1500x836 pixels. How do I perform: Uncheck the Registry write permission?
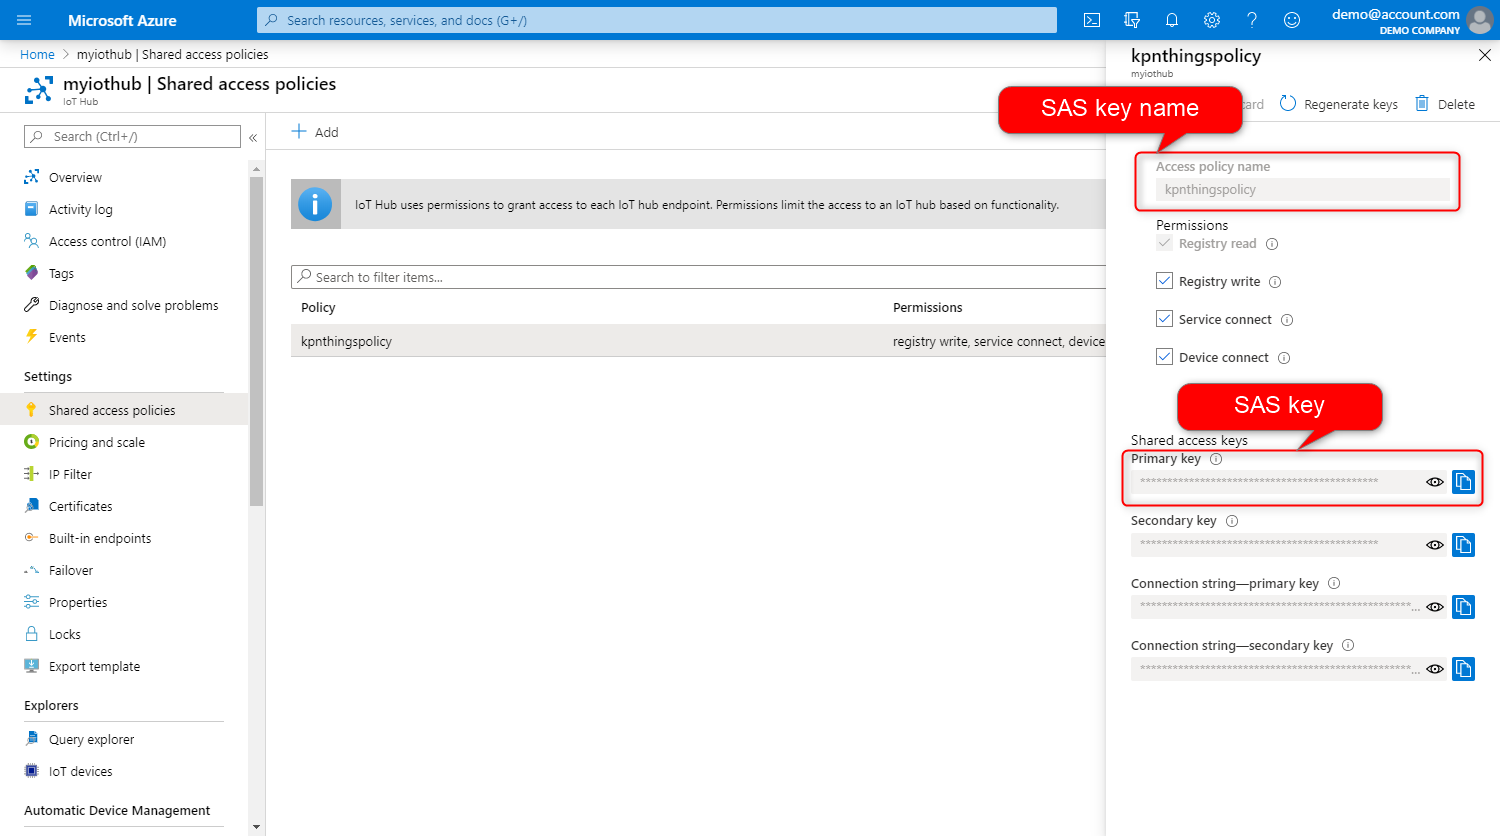[1164, 281]
